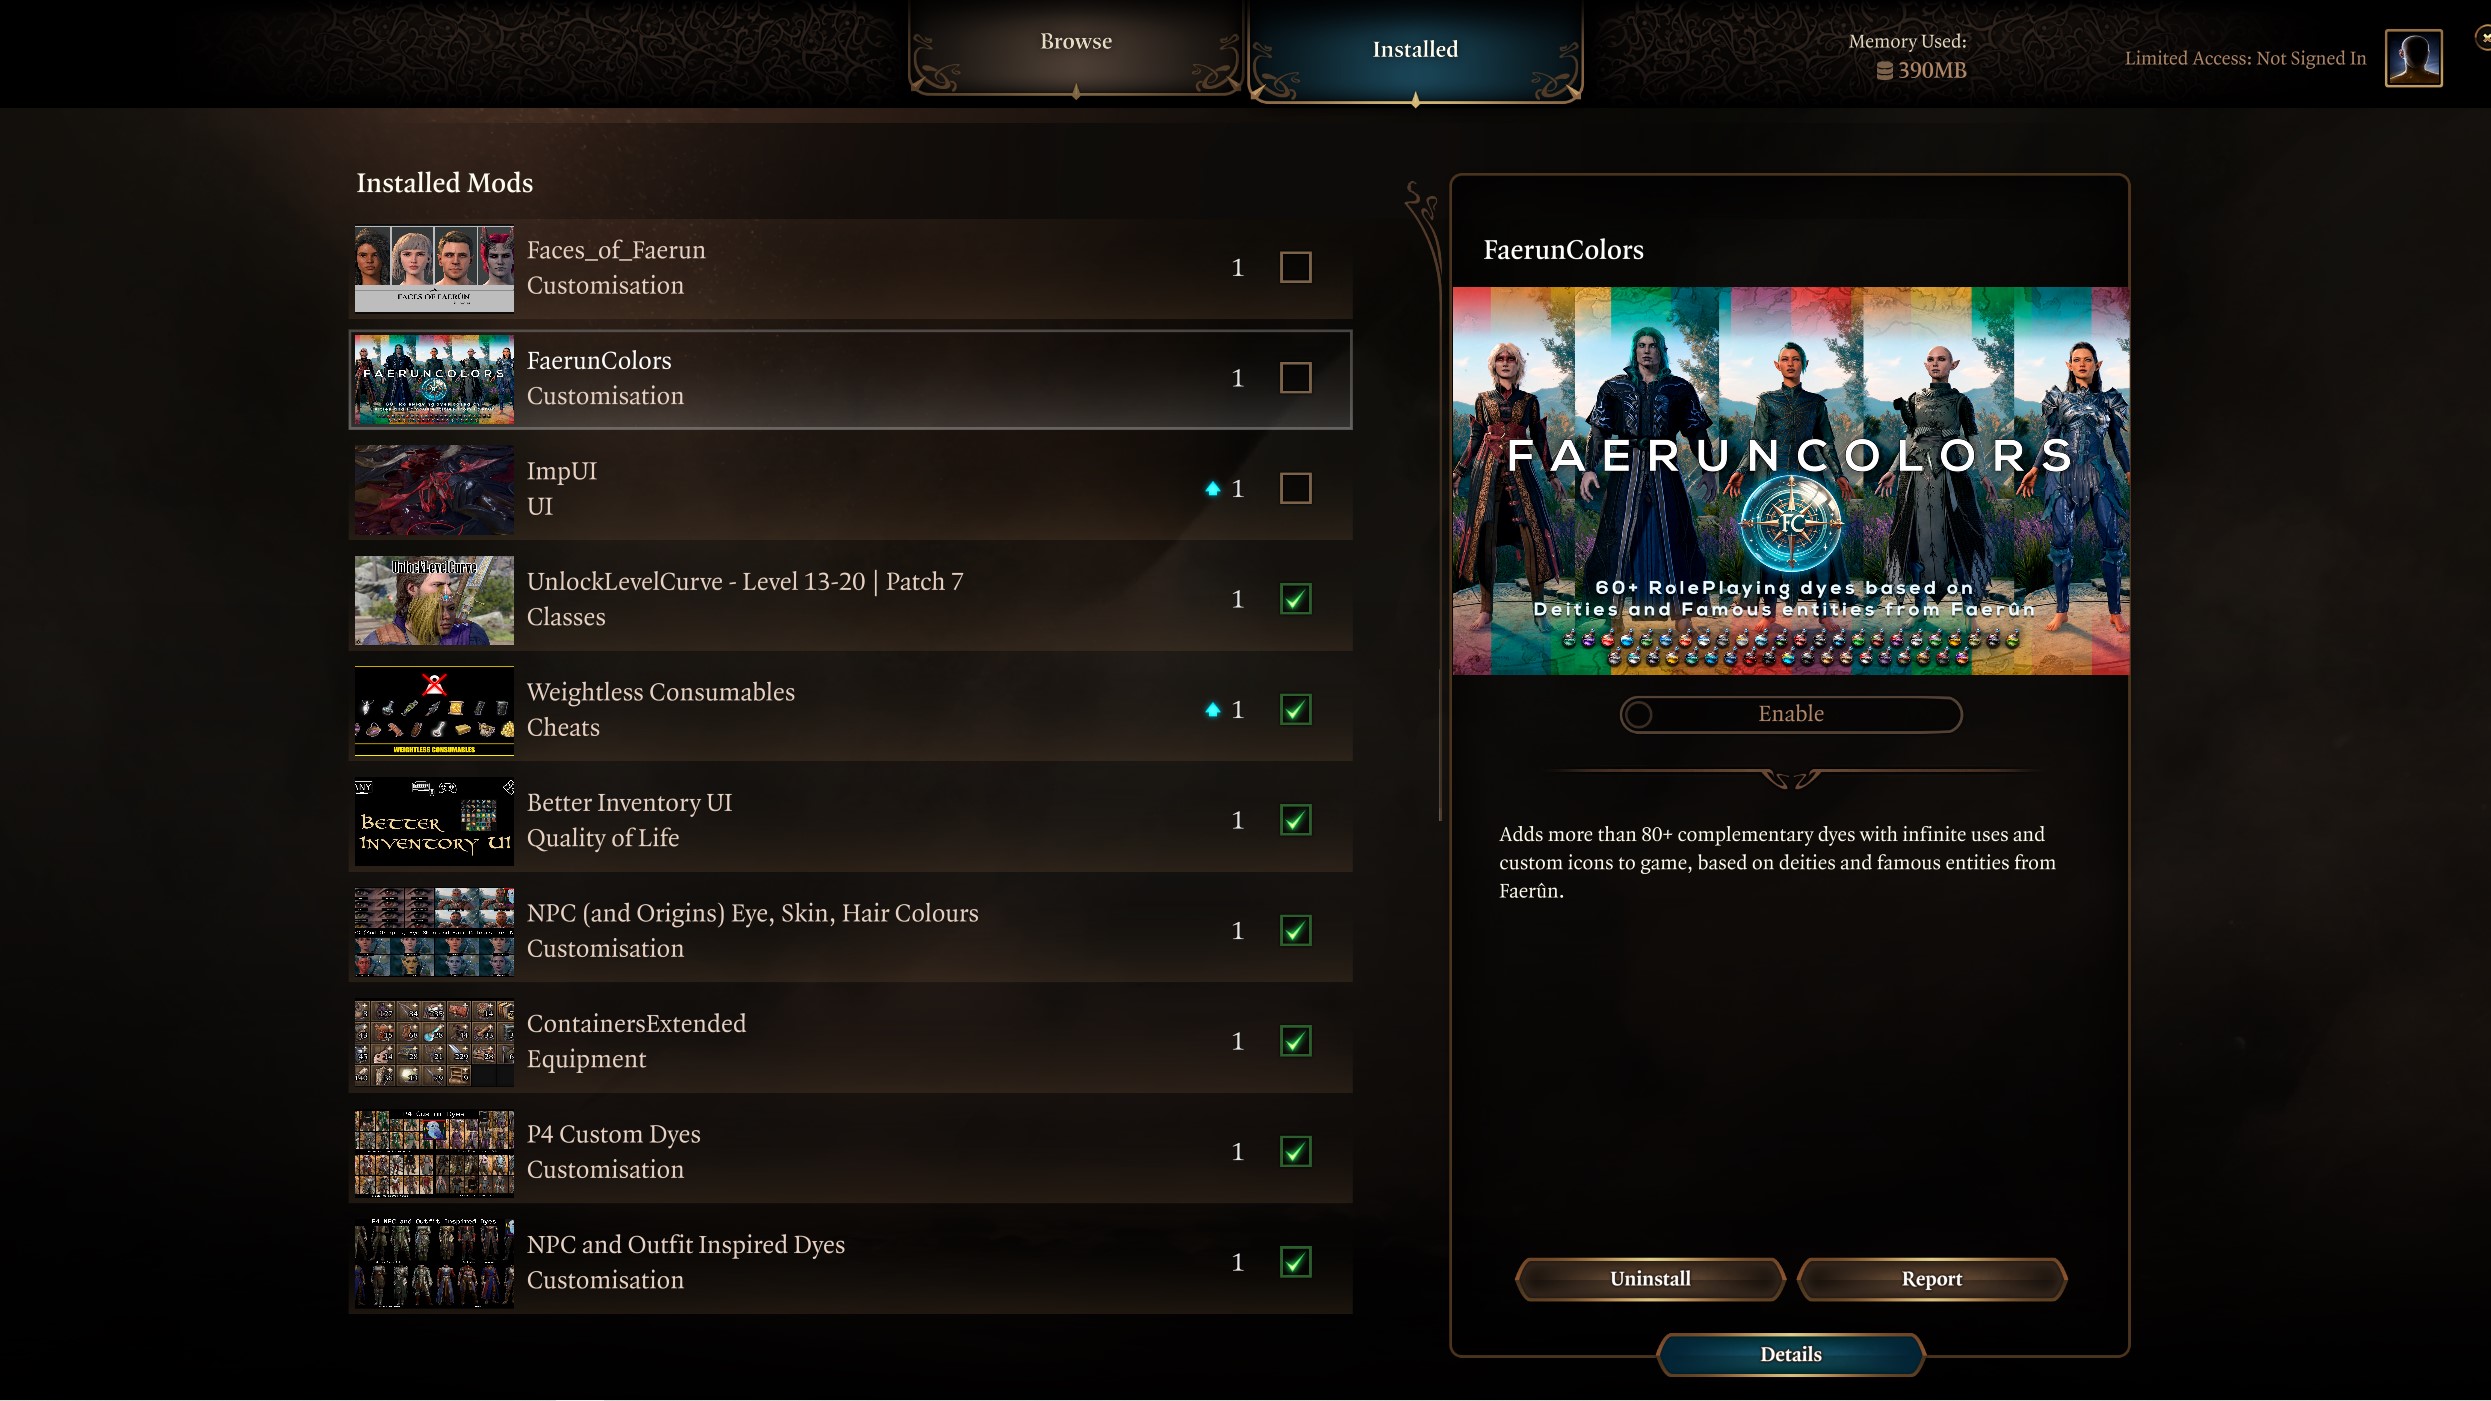Viewport: 2491px width, 1401px height.
Task: Click the UnlockLevelCurve mod icon
Action: [x=433, y=599]
